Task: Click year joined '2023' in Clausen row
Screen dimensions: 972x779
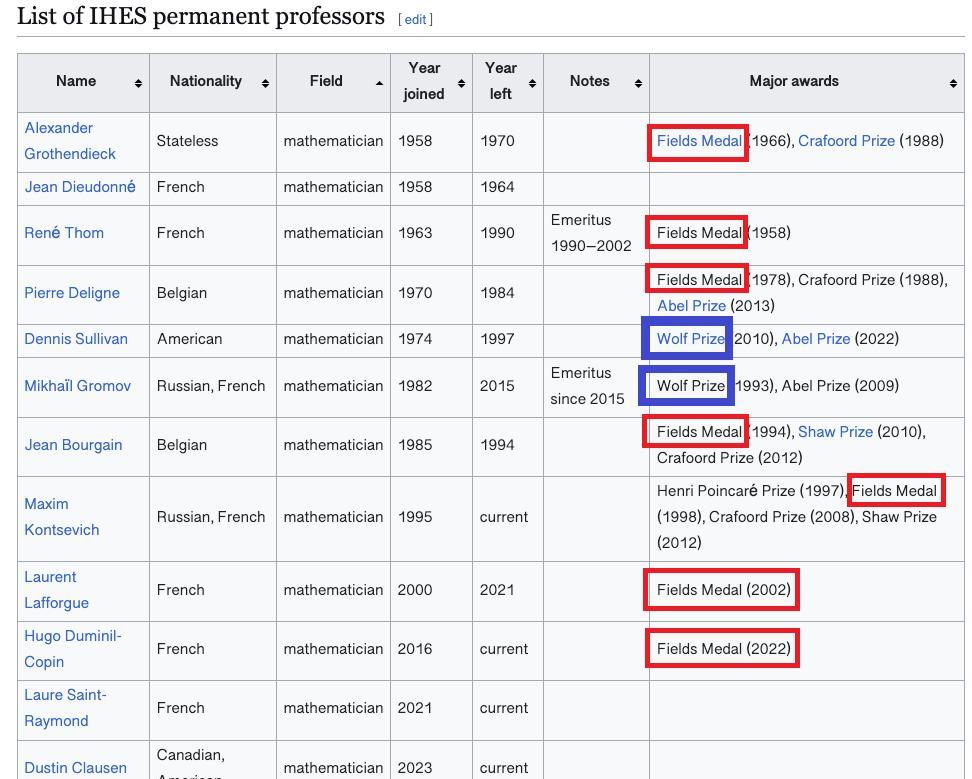Action: coord(415,768)
